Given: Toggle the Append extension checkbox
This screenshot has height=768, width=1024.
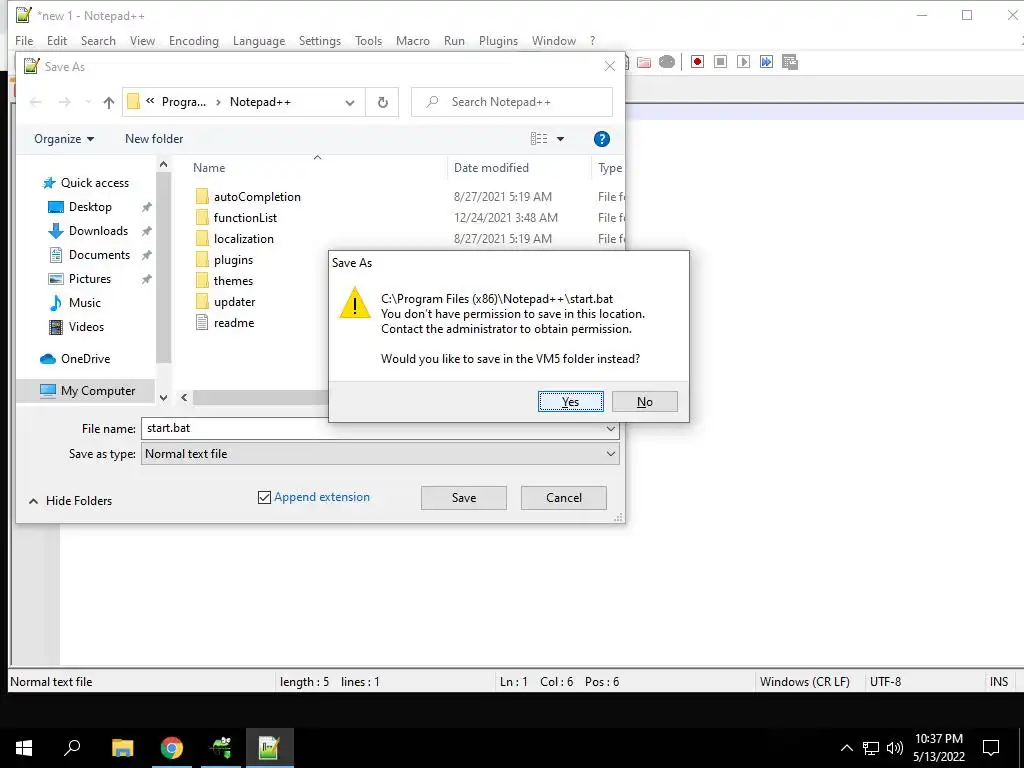Looking at the screenshot, I should [x=264, y=498].
